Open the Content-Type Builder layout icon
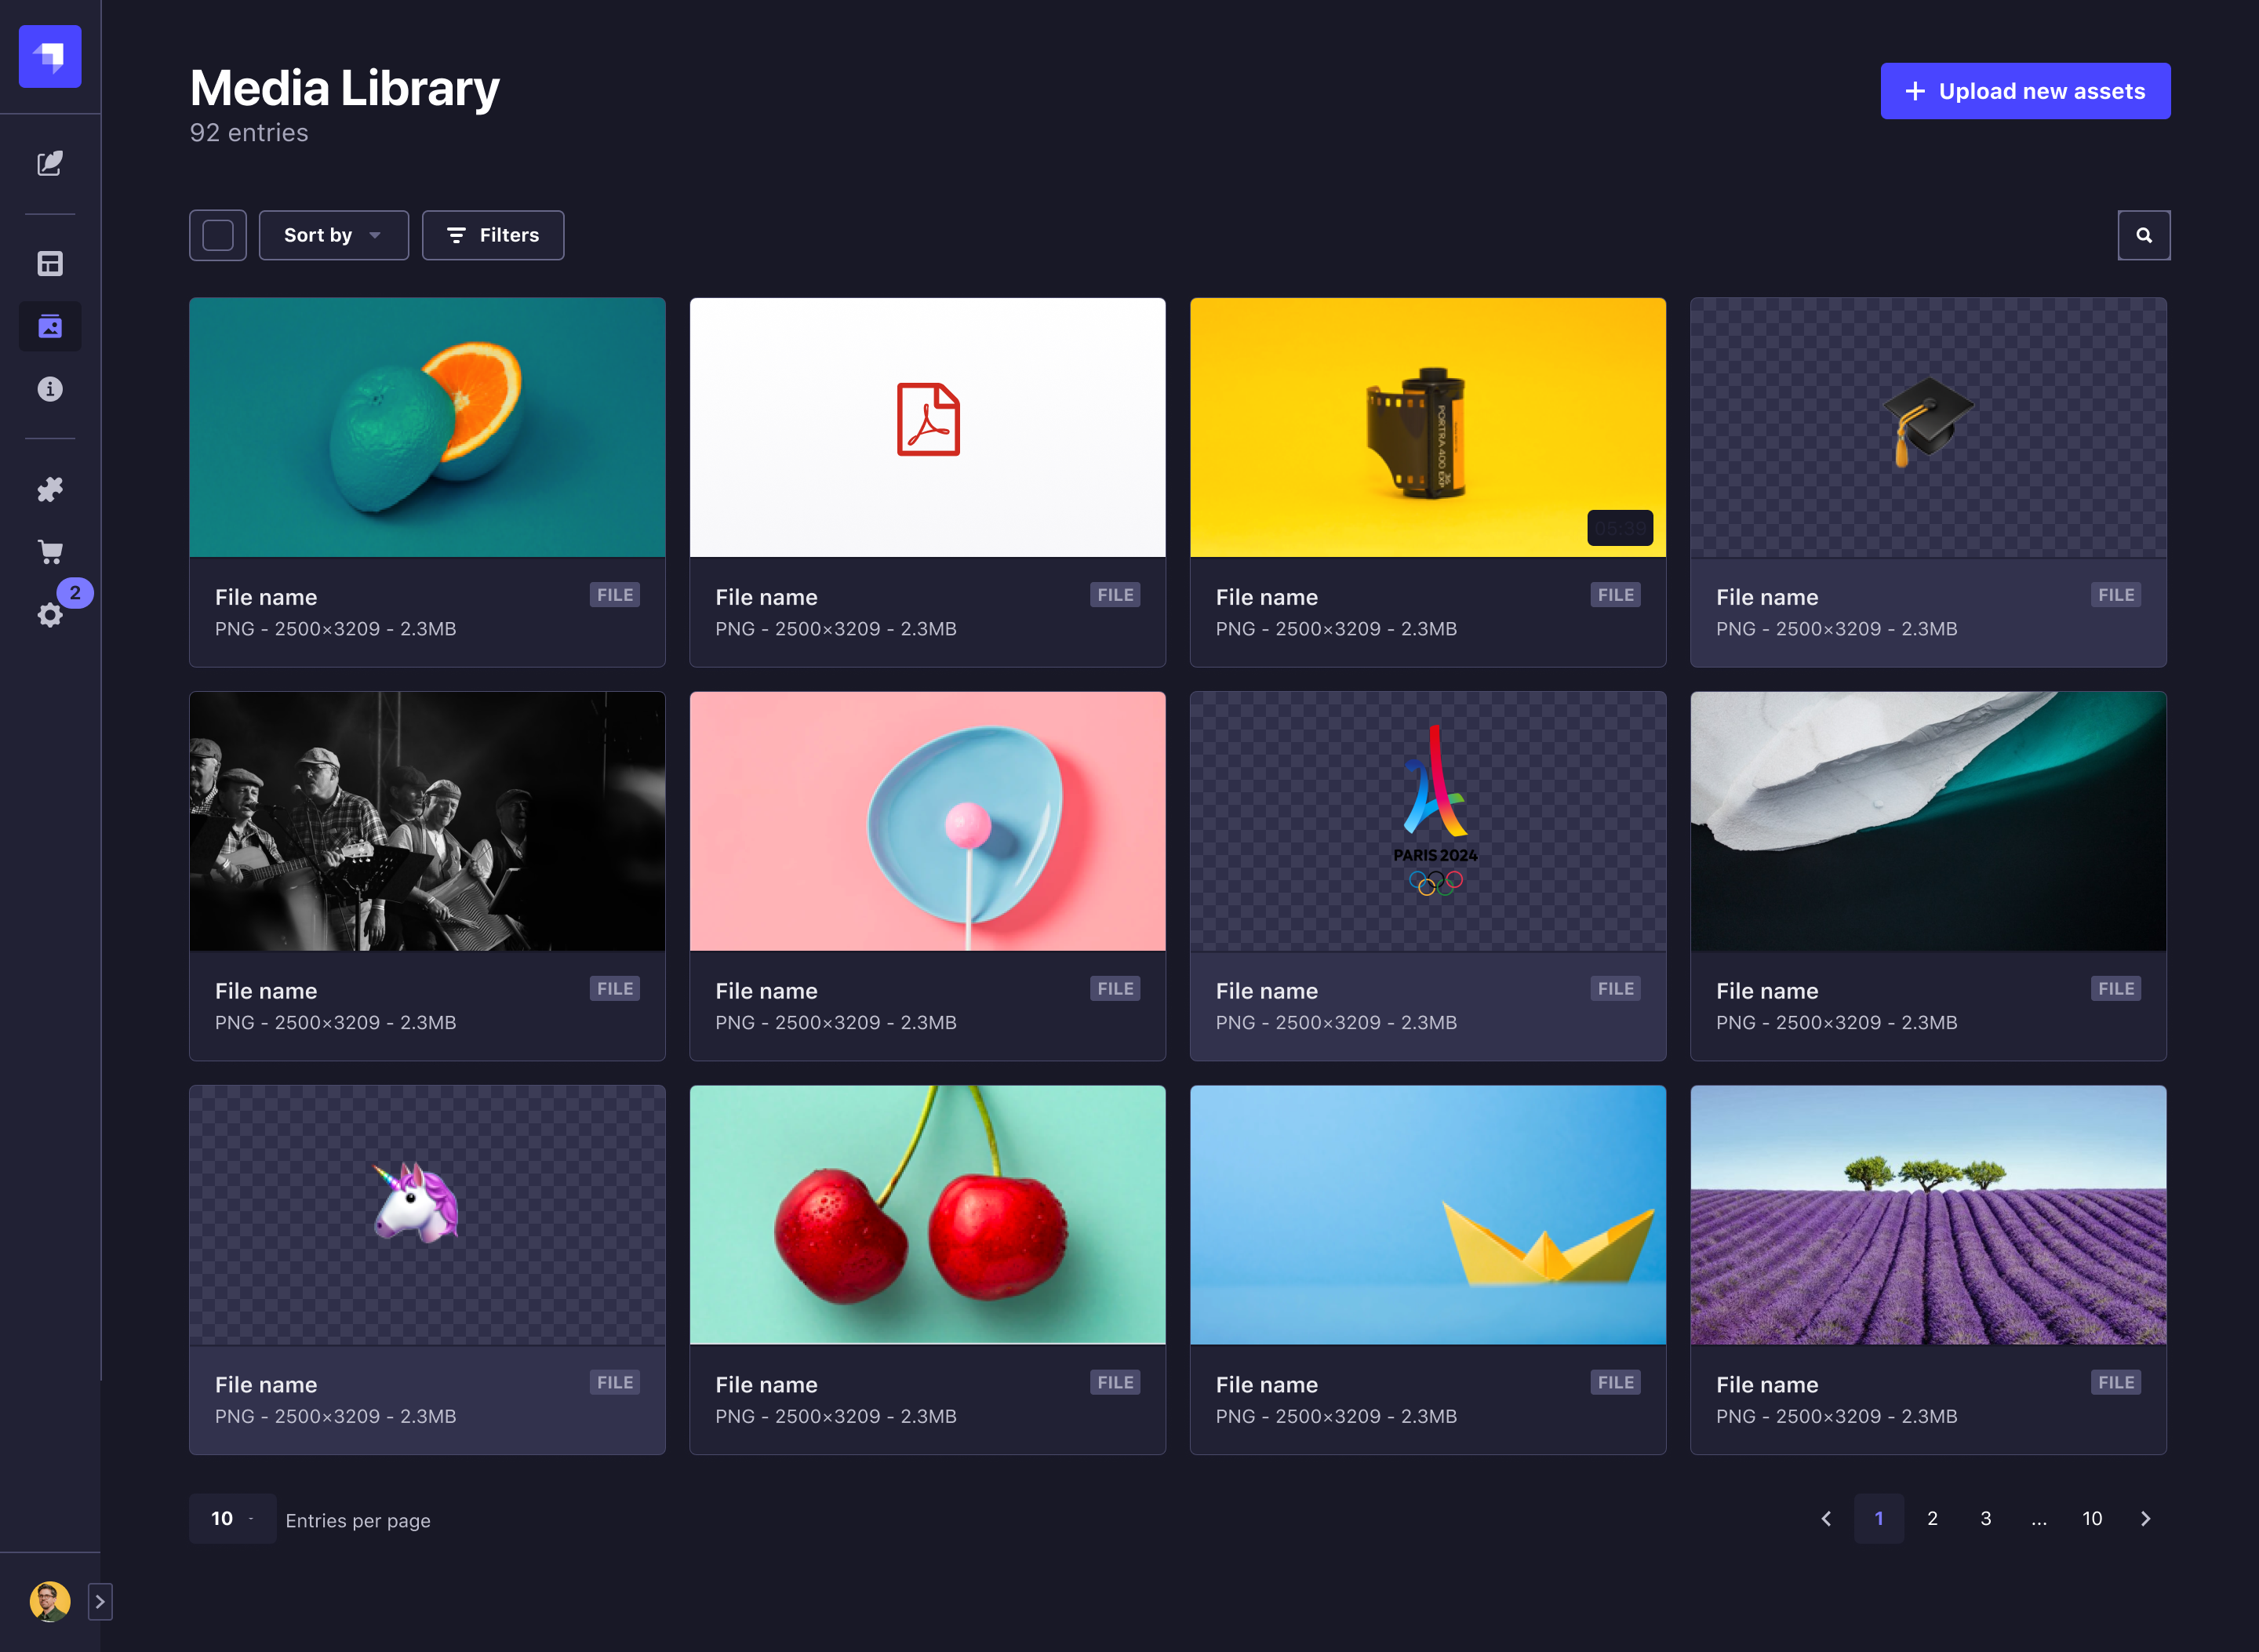This screenshot has height=1652, width=2259. tap(50, 264)
